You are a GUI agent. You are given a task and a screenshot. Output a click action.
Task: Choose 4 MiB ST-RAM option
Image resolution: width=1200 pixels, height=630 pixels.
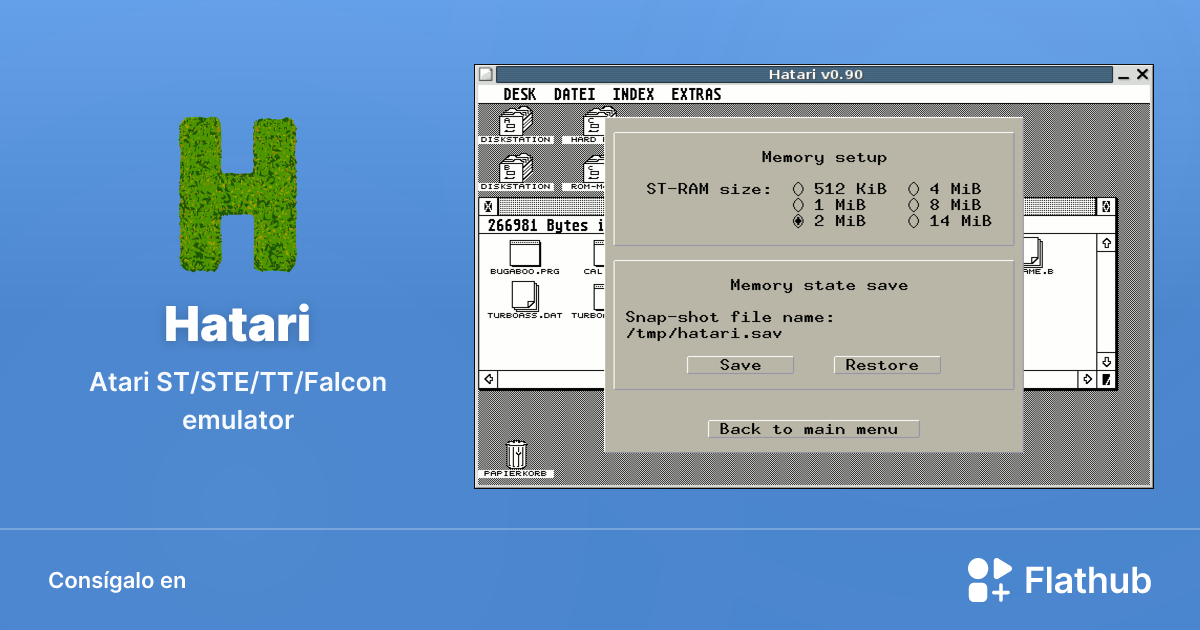(913, 189)
